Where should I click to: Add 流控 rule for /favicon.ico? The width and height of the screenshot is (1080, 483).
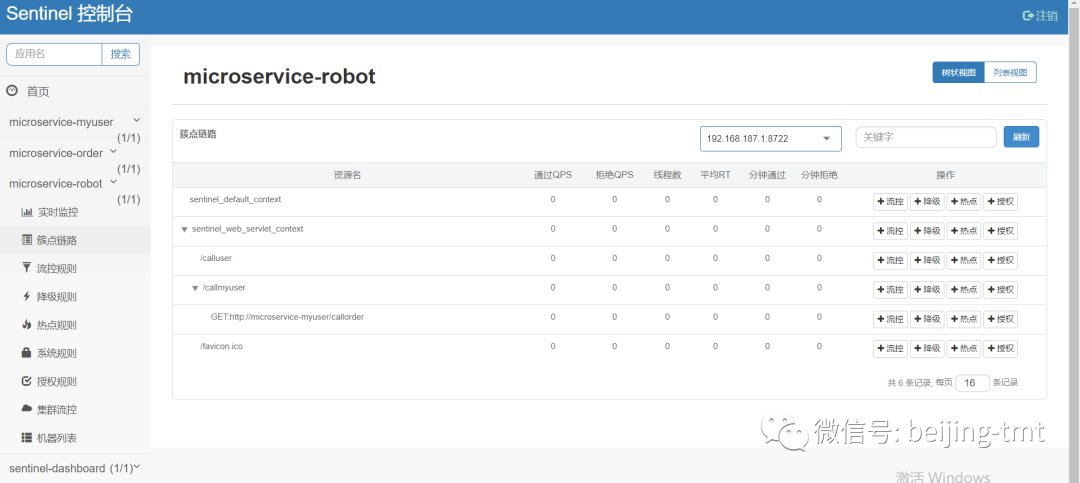(890, 349)
